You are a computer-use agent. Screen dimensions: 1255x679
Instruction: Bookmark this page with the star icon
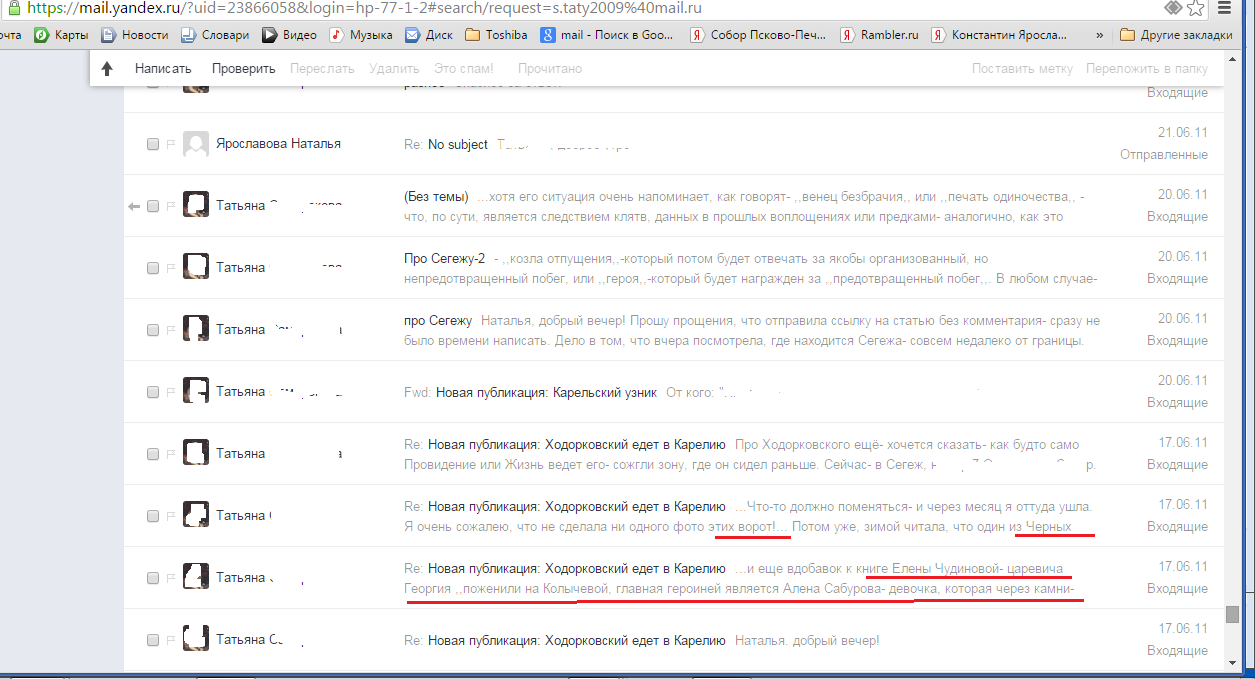click(1197, 8)
